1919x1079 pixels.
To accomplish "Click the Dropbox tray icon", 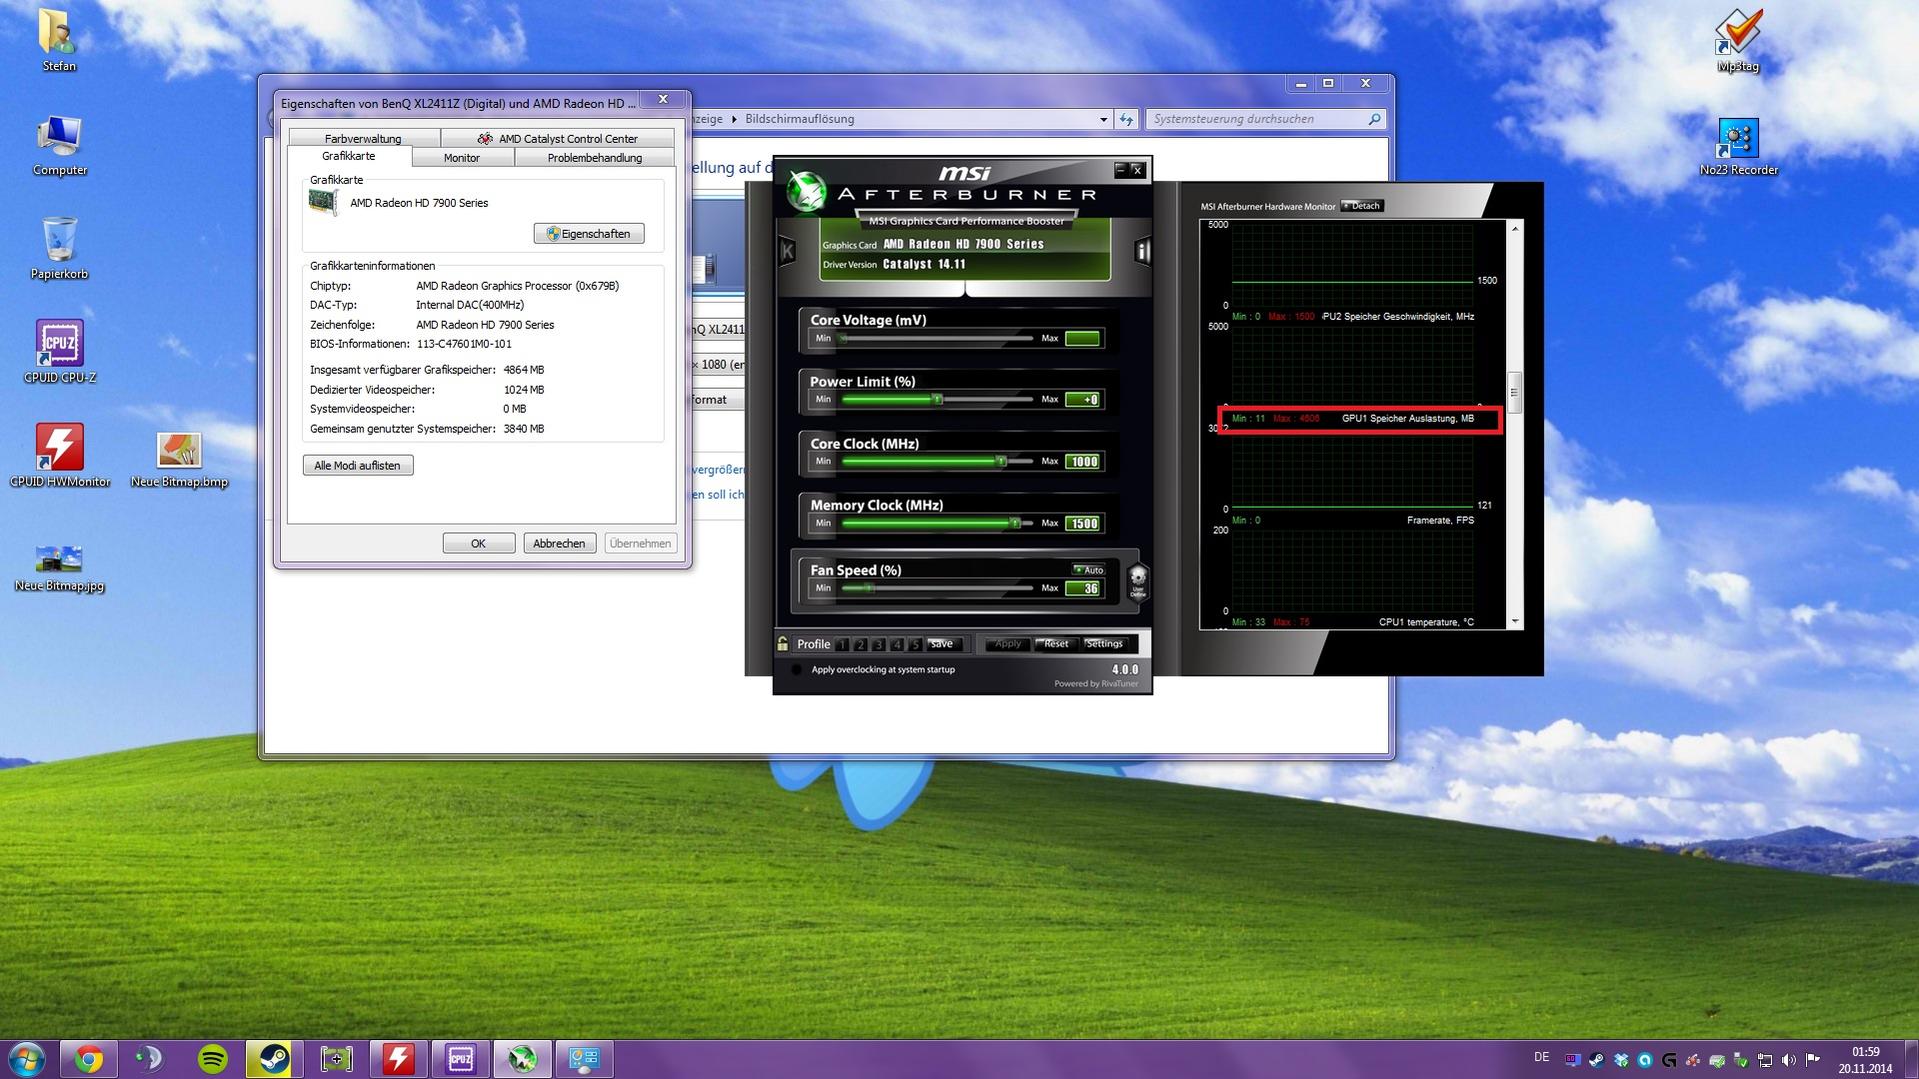I will (x=1620, y=1059).
